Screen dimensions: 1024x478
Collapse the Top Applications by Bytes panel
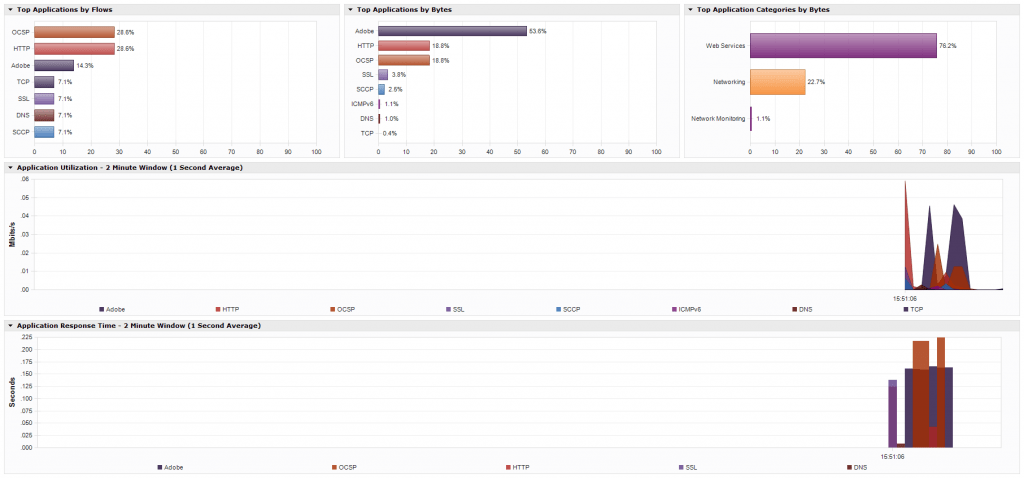[351, 9]
